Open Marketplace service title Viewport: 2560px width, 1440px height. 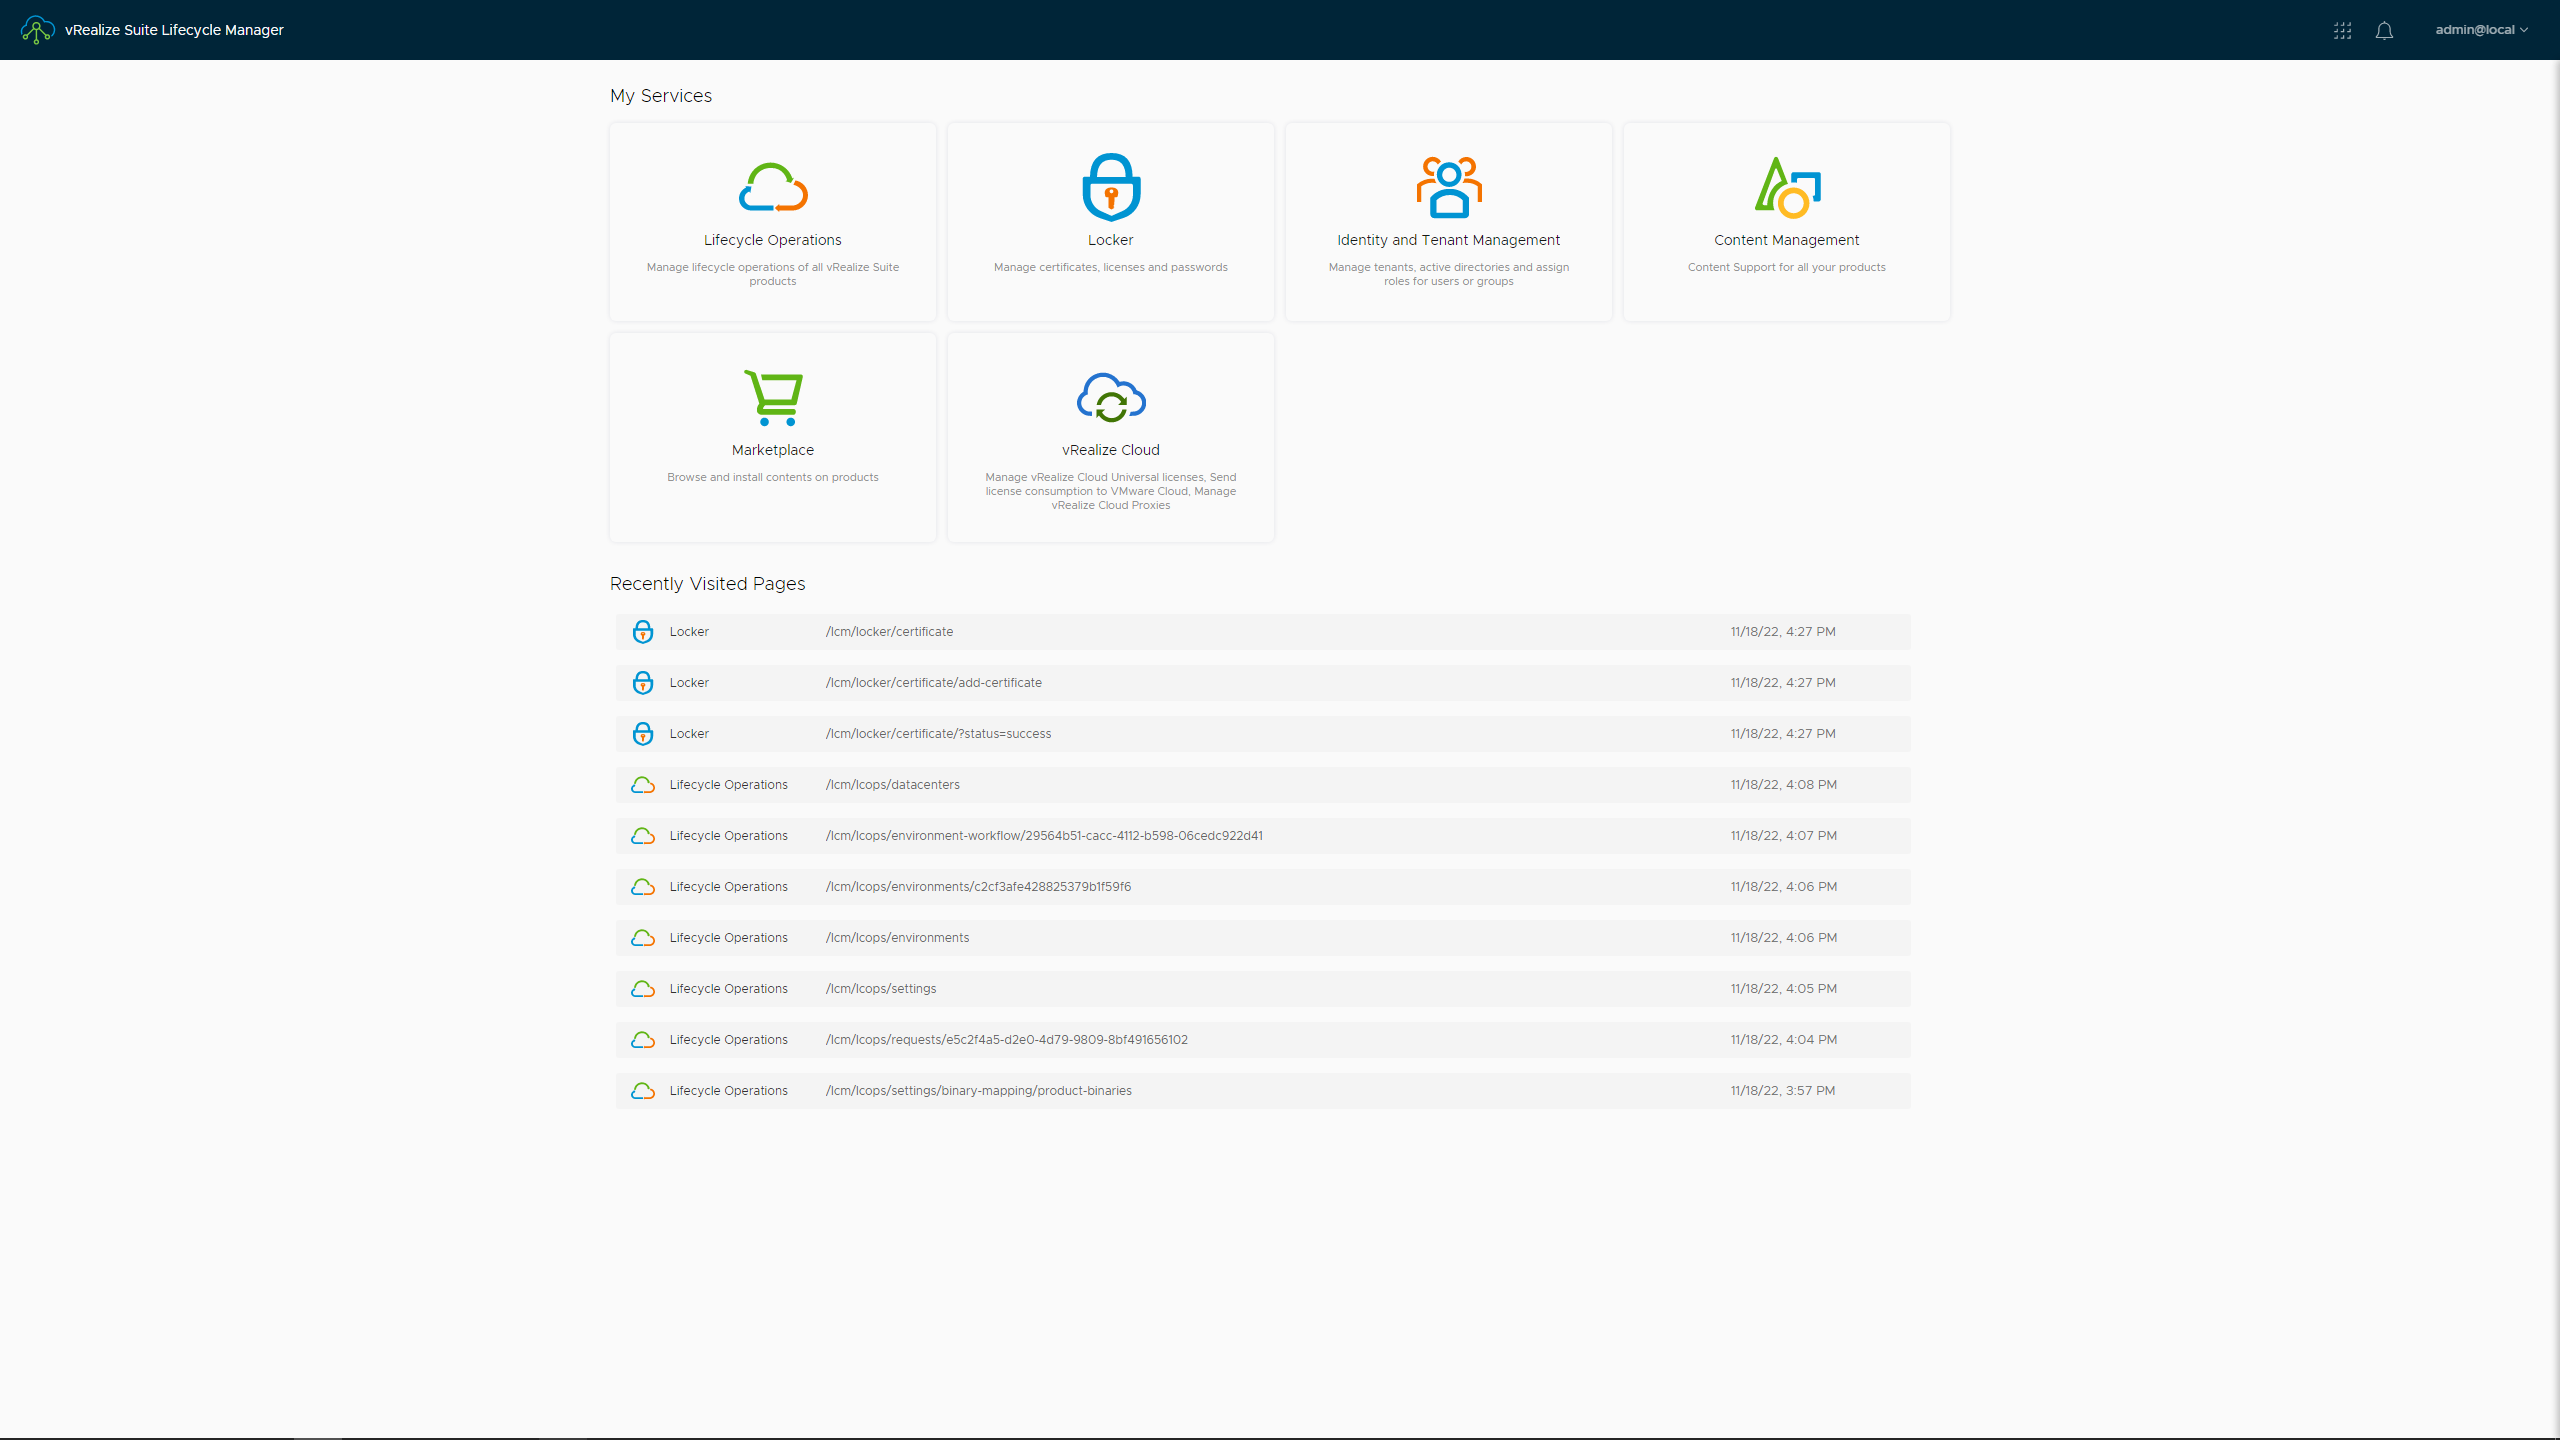(x=773, y=450)
